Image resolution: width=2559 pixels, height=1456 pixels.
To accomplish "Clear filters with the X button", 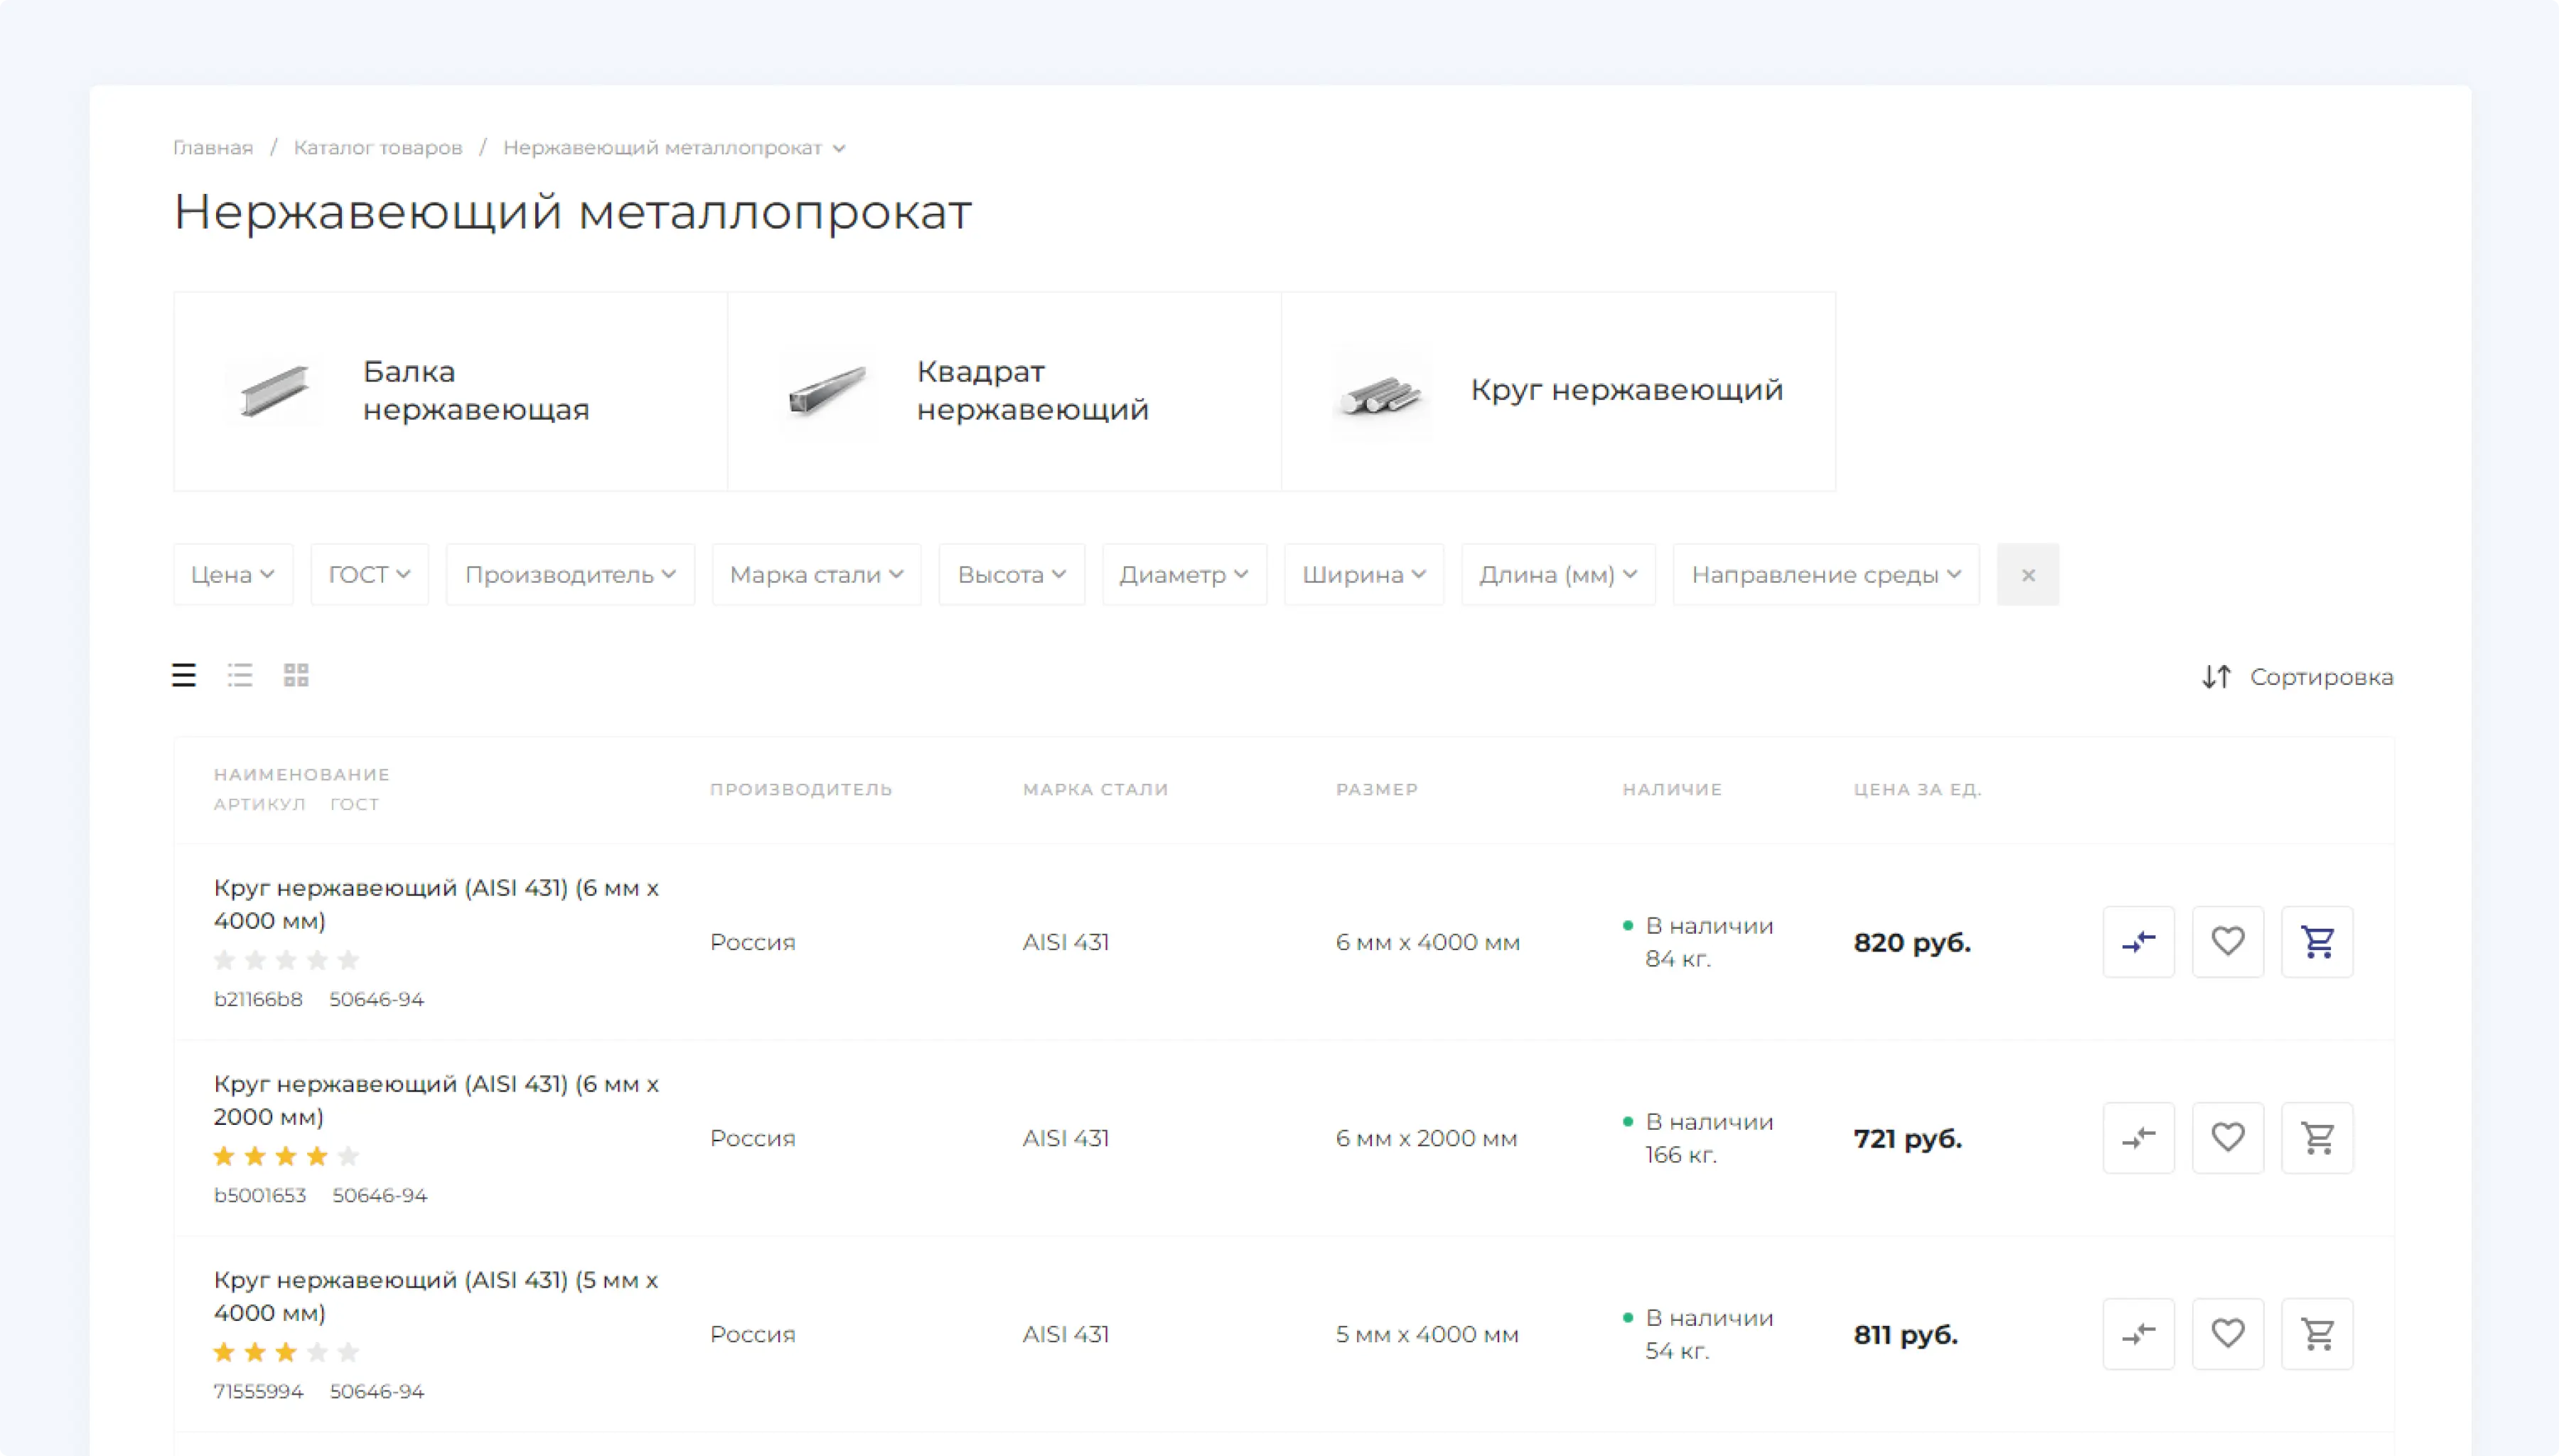I will (2027, 574).
